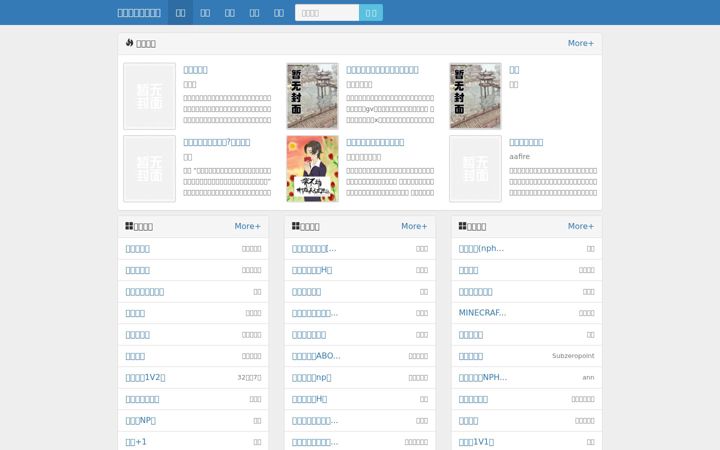Open pavilion cover beside the description mentioning gv

click(x=312, y=96)
